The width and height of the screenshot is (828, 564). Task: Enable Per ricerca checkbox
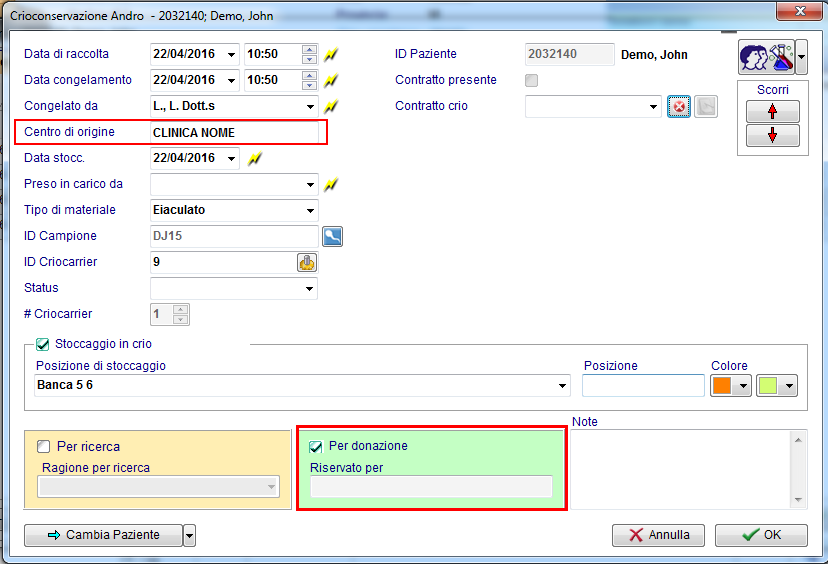point(43,447)
